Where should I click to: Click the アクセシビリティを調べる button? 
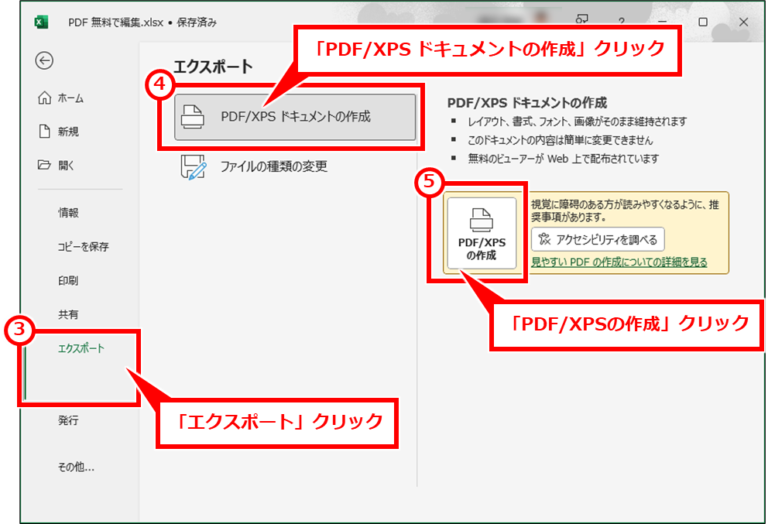pyautogui.click(x=598, y=239)
